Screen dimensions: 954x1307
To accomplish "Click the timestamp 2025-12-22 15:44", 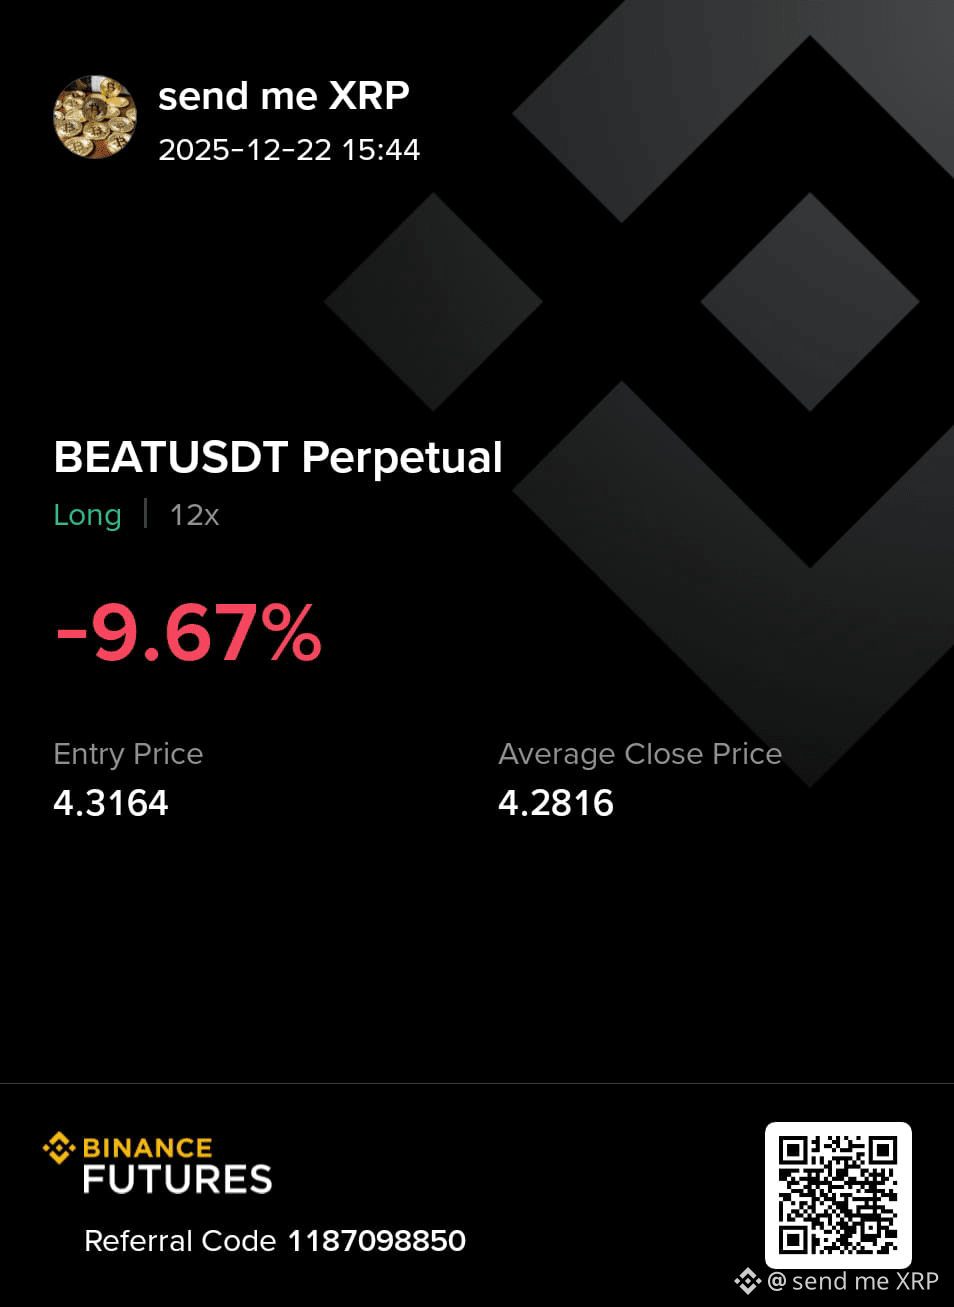I will (289, 150).
